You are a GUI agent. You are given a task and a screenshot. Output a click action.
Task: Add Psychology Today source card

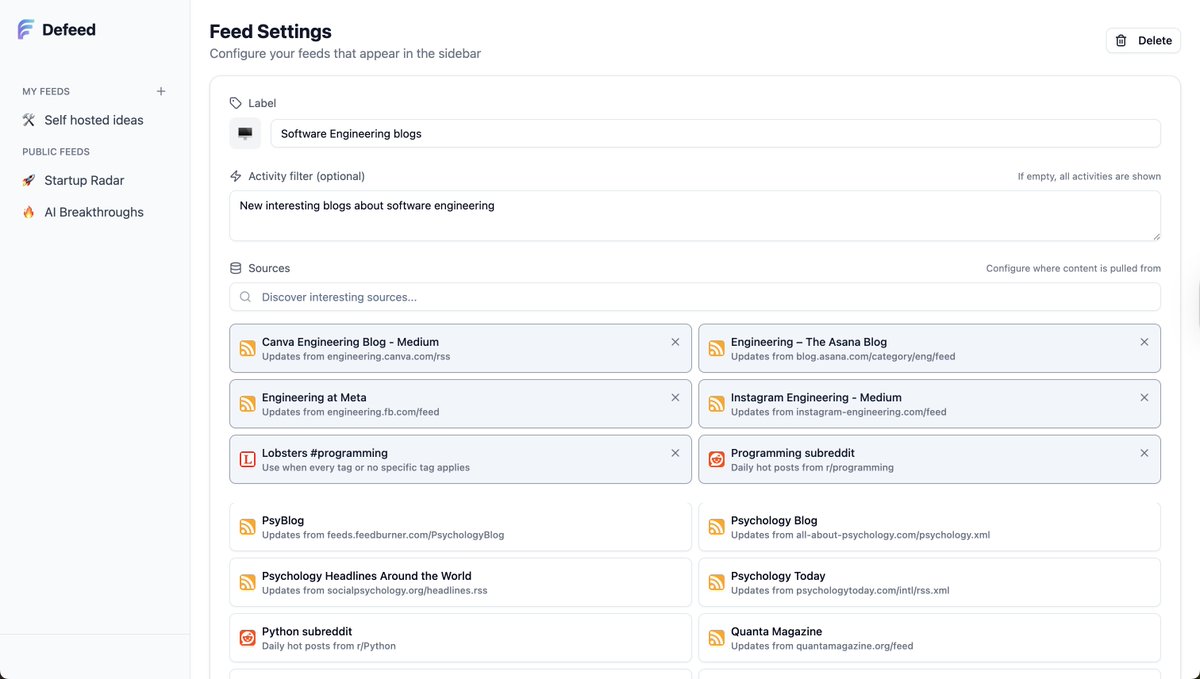[x=929, y=582]
